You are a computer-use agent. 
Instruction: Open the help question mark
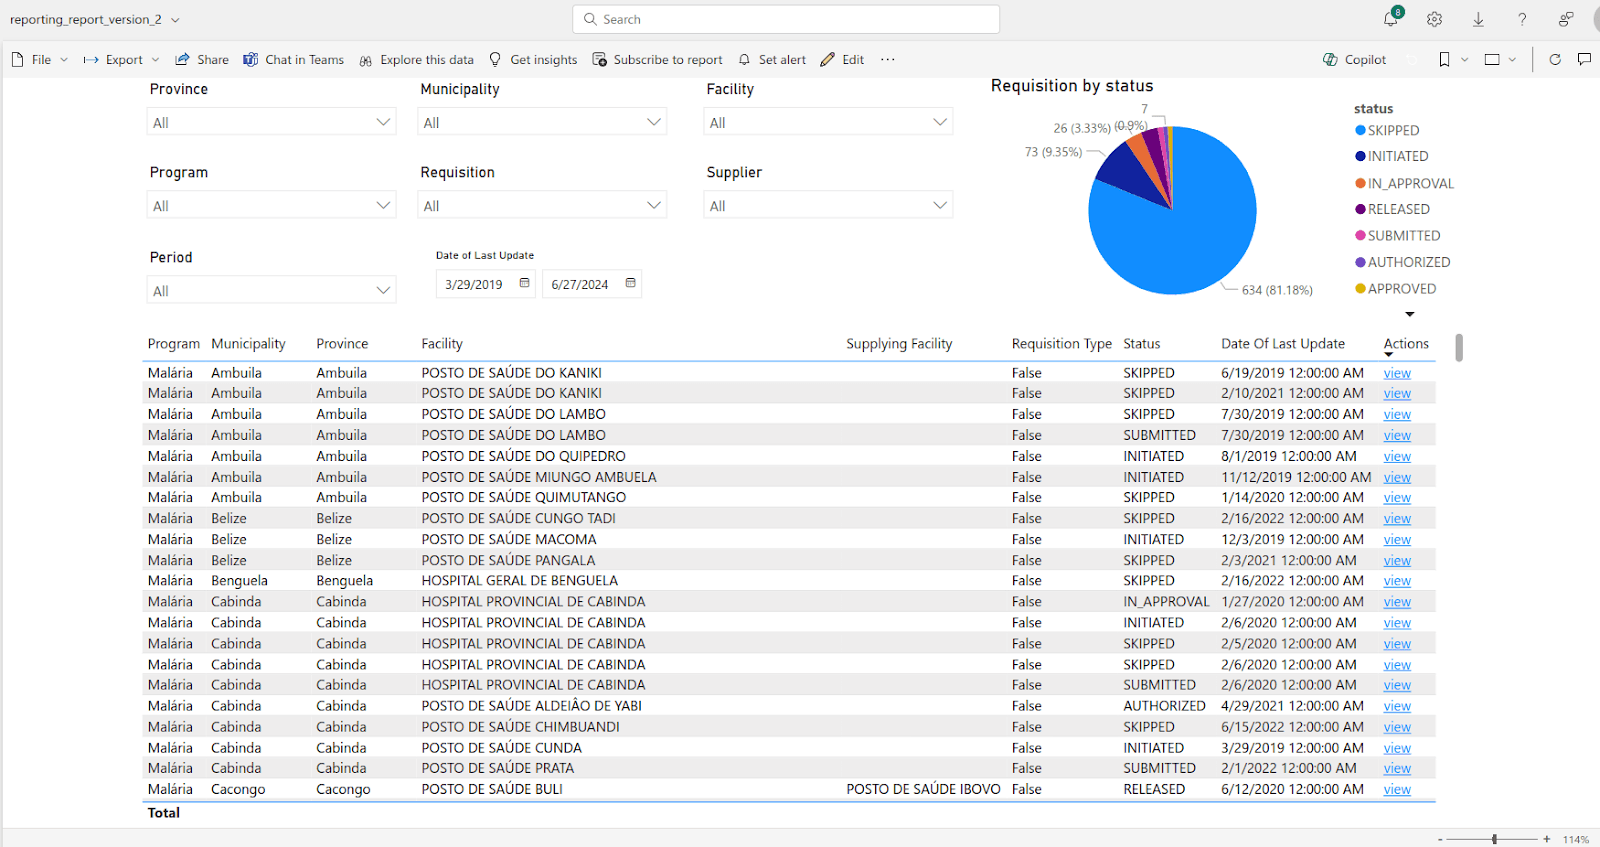point(1522,19)
